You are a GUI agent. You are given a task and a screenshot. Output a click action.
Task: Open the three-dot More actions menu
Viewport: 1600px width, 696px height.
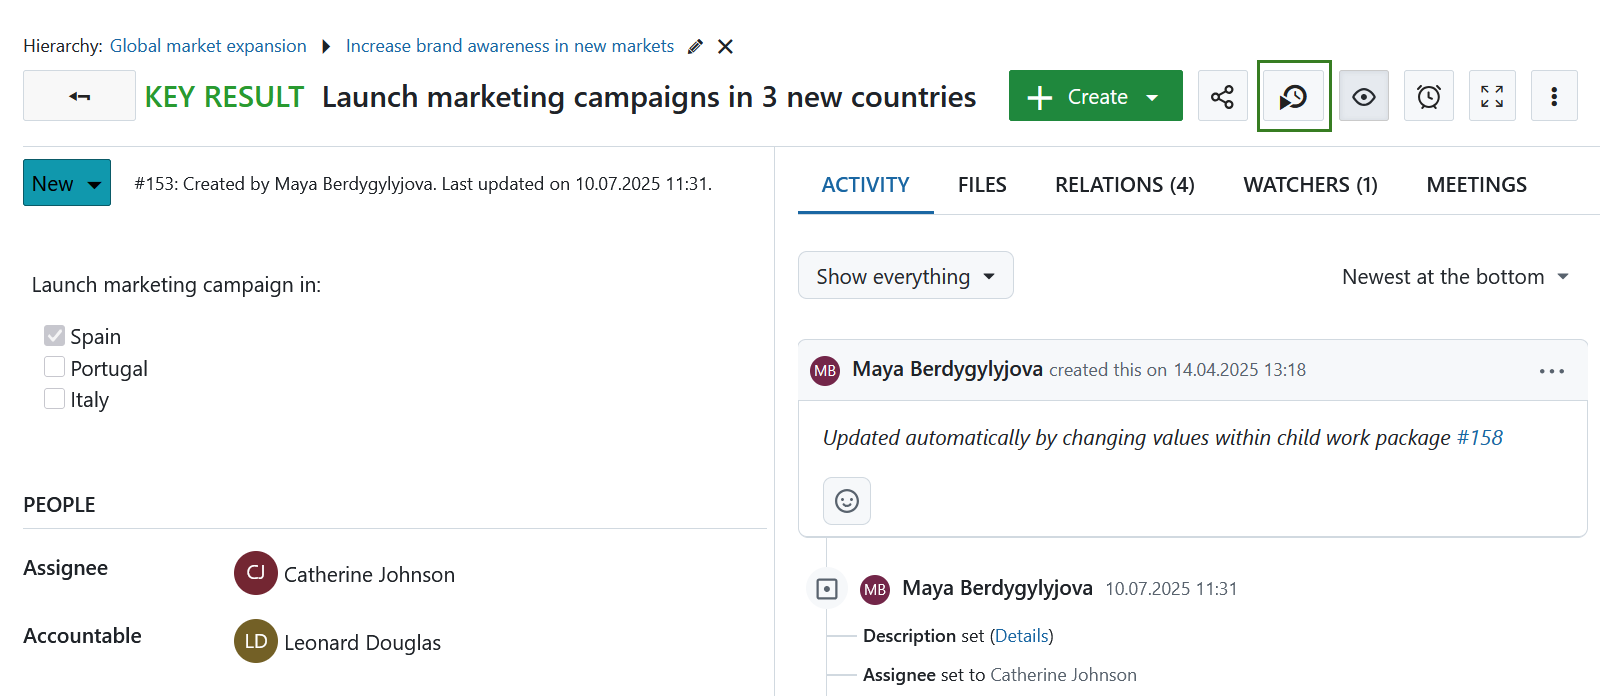click(1553, 96)
